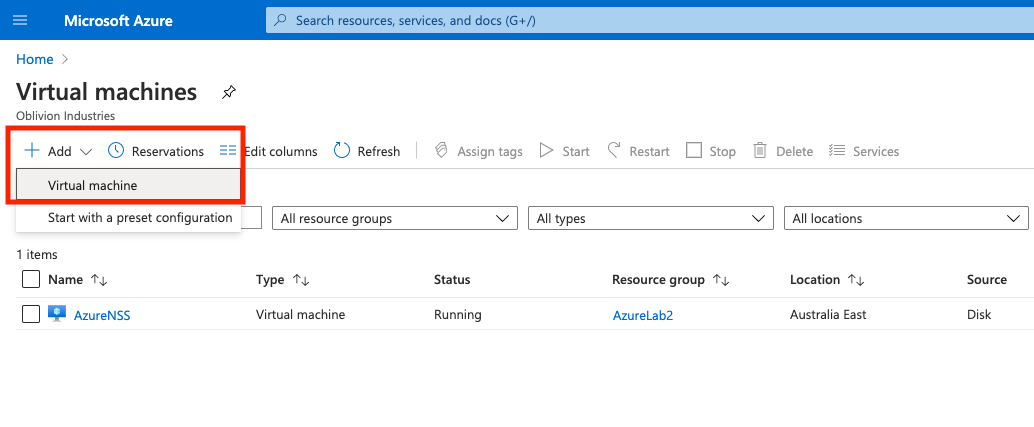The image size is (1034, 427).
Task: Click the Delete trash icon
Action: pos(760,151)
